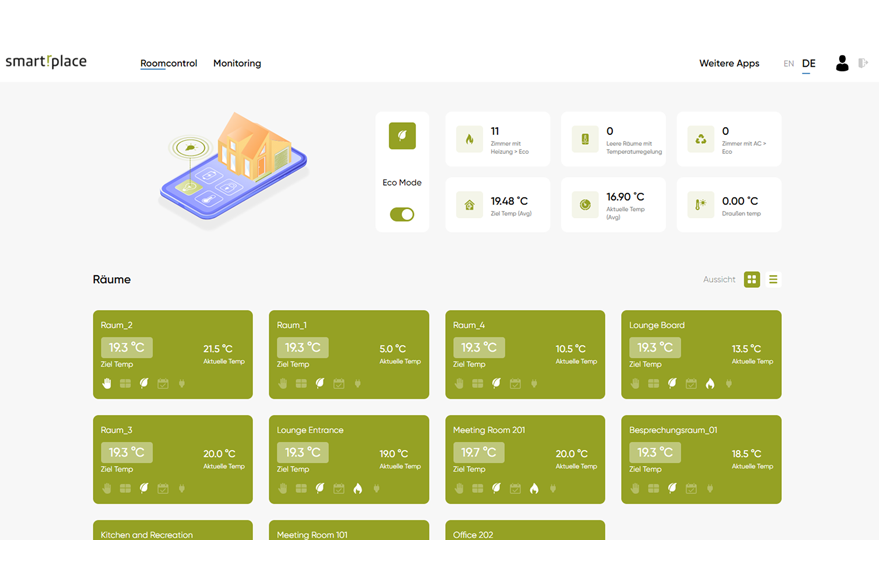Switch language to EN
The image size is (879, 586).
point(788,63)
